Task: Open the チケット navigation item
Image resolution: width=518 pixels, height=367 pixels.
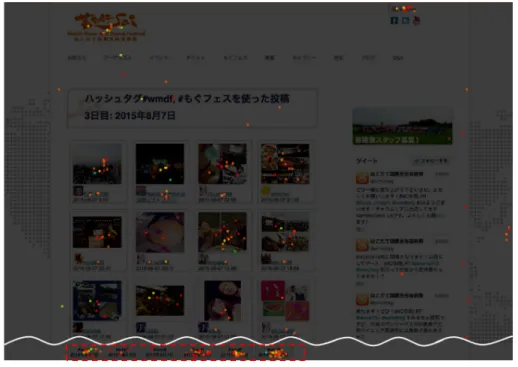Action: [x=196, y=58]
